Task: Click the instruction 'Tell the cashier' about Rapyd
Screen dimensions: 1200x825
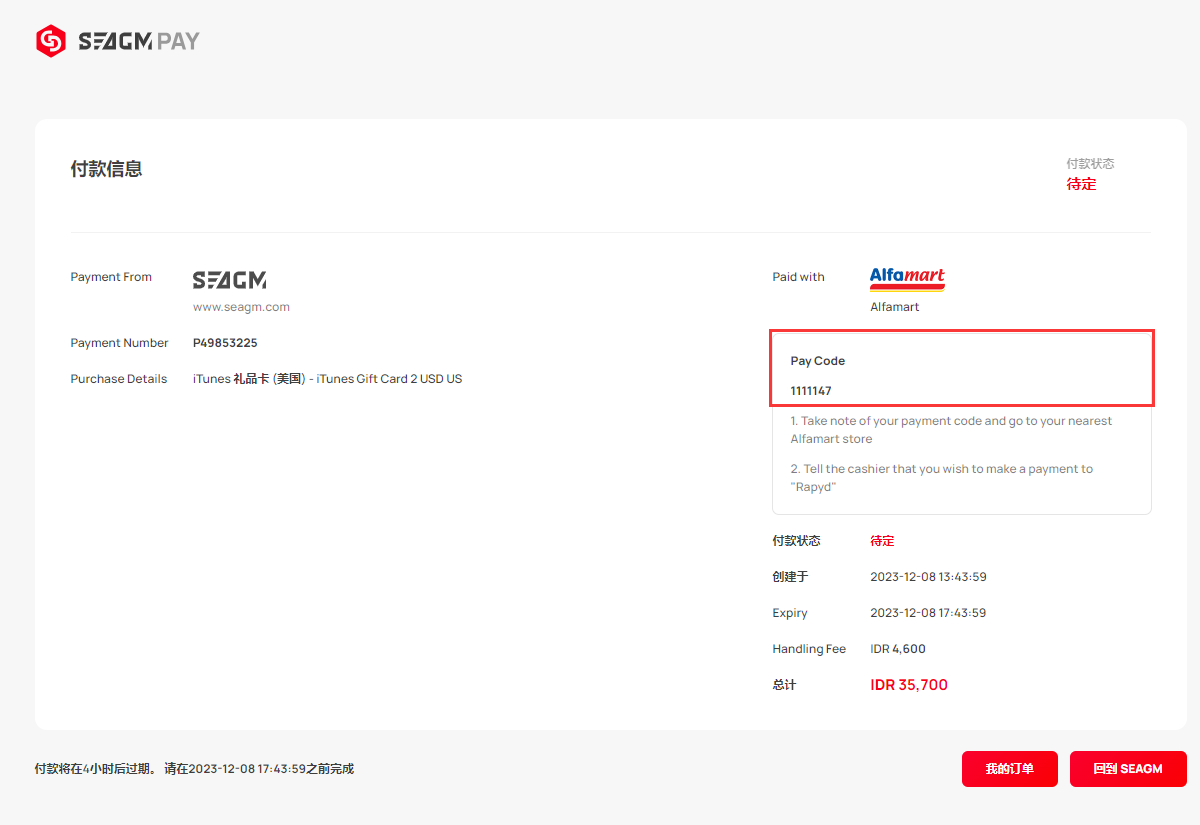Action: [941, 478]
